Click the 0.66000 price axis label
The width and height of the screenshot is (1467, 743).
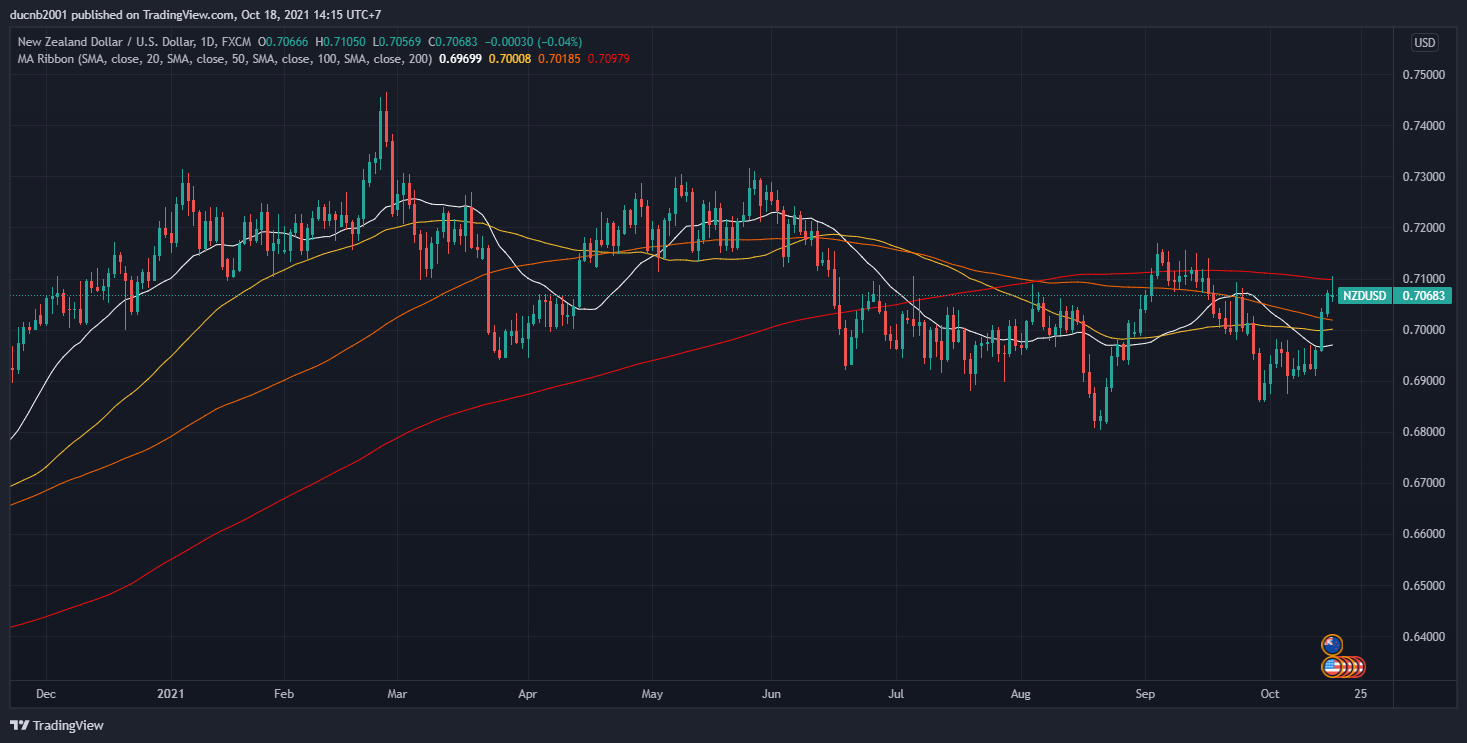1423,534
